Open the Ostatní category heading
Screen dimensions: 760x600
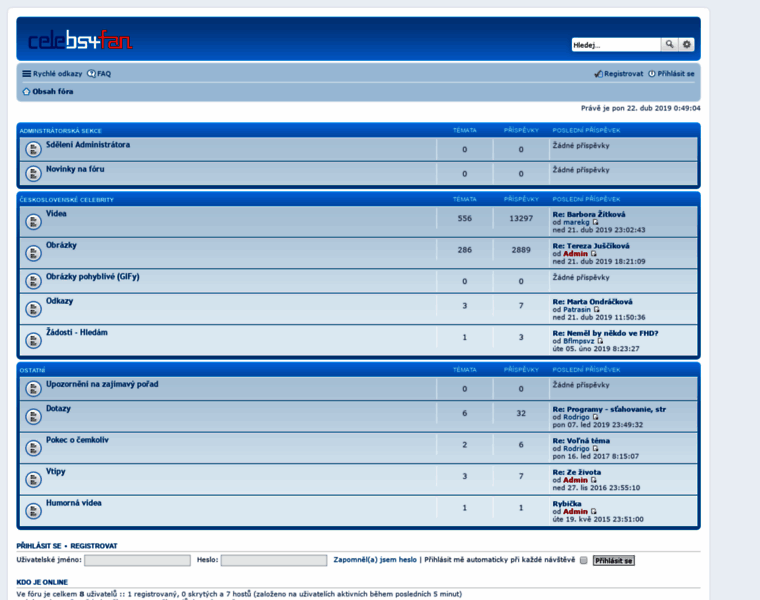(x=32, y=370)
